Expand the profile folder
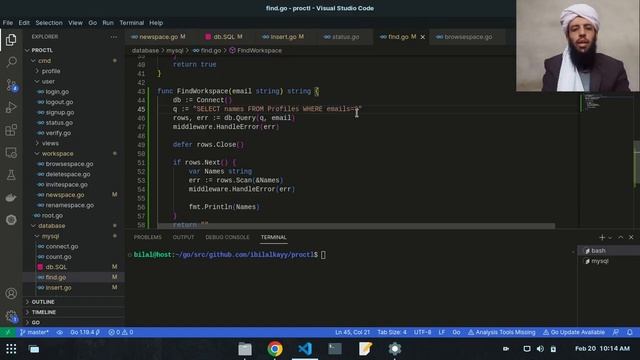The width and height of the screenshot is (640, 360). pyautogui.click(x=73, y=71)
